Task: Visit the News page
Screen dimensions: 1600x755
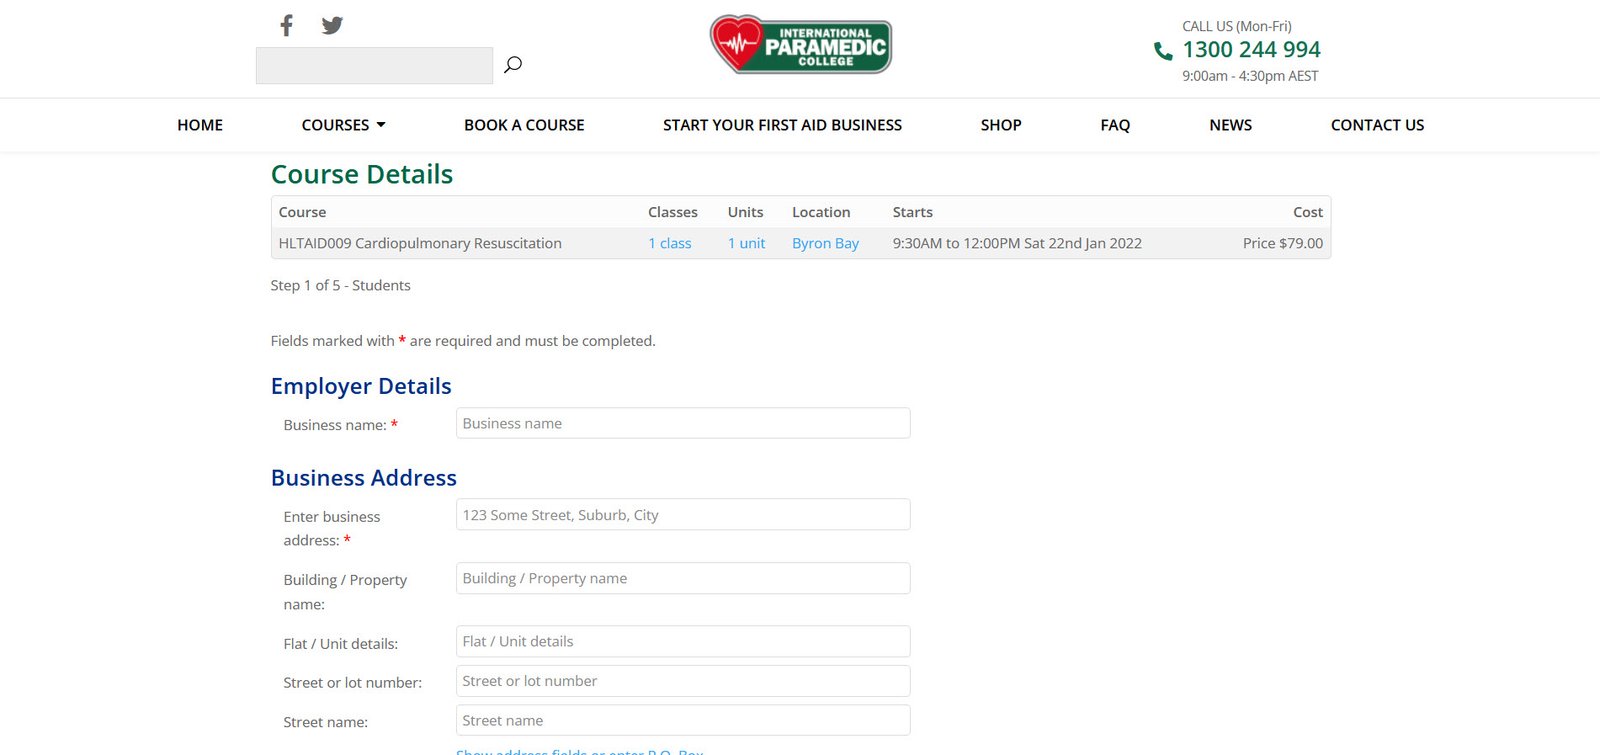Action: pos(1230,125)
